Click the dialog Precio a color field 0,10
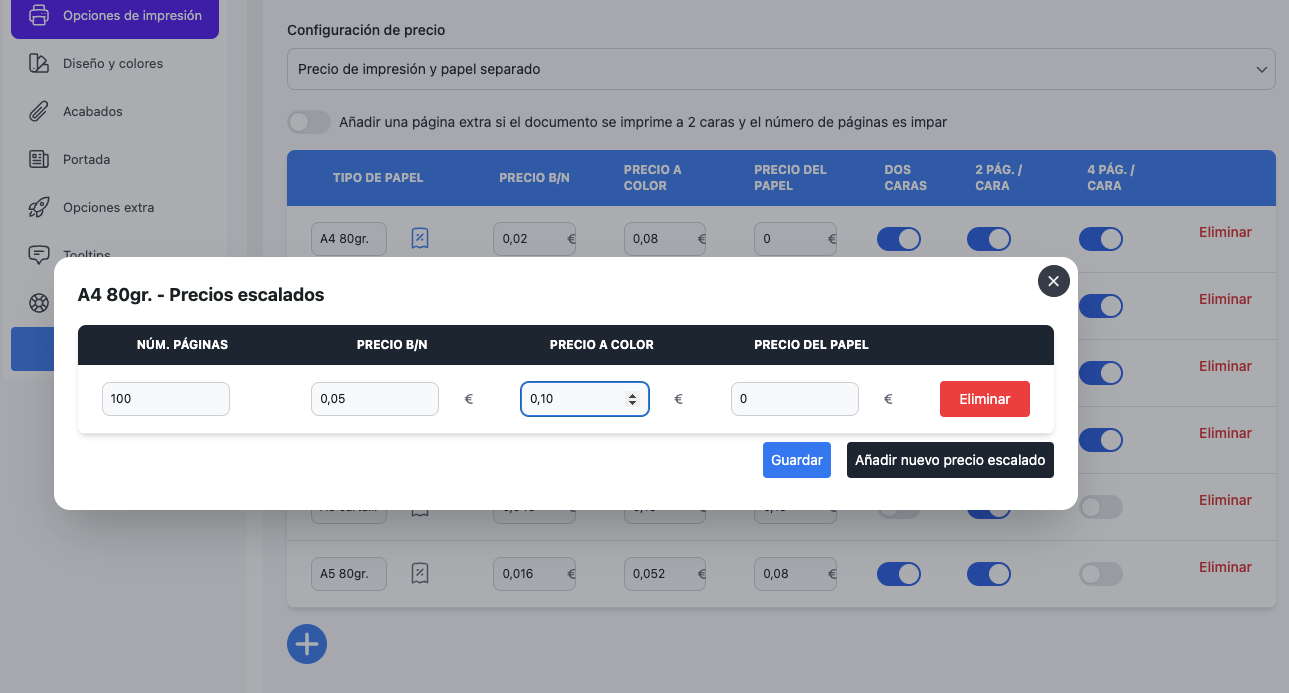 [x=585, y=399]
